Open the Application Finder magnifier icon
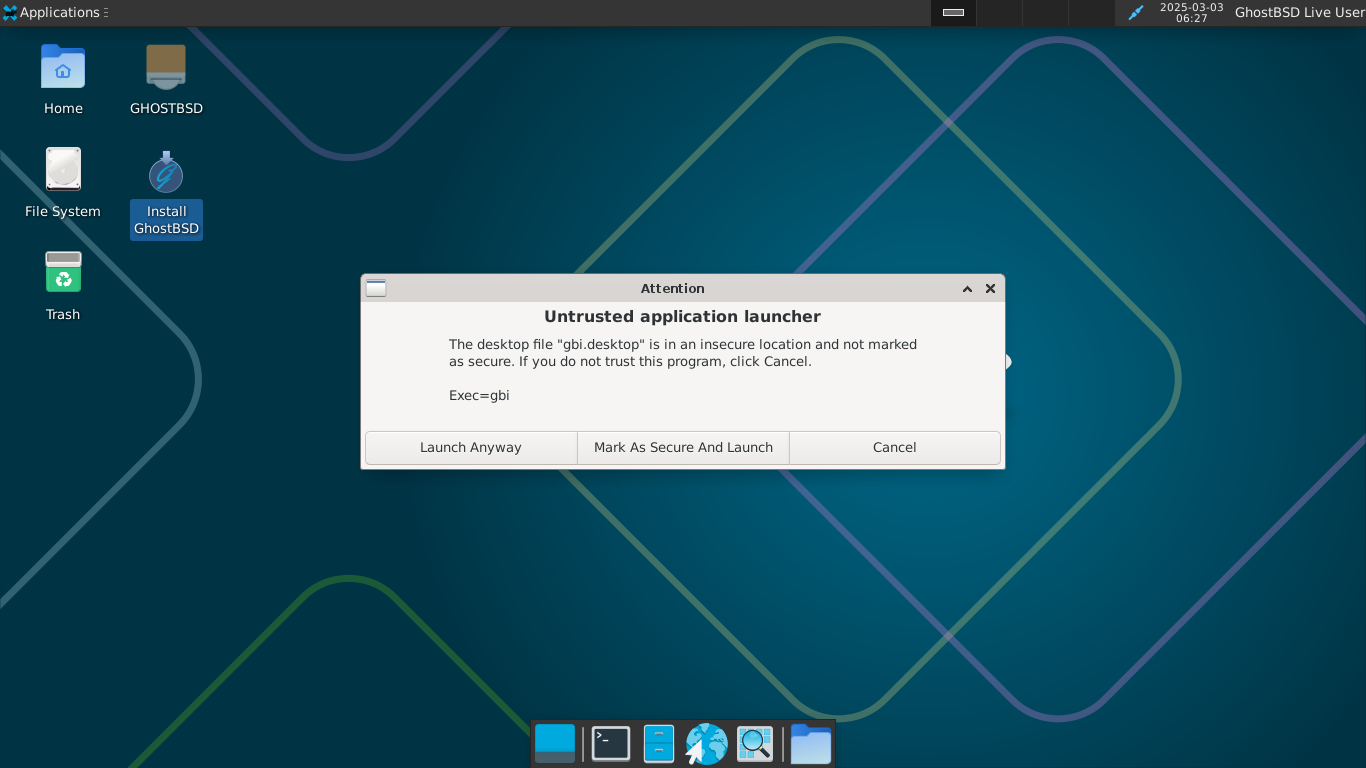The width and height of the screenshot is (1366, 768). click(755, 744)
